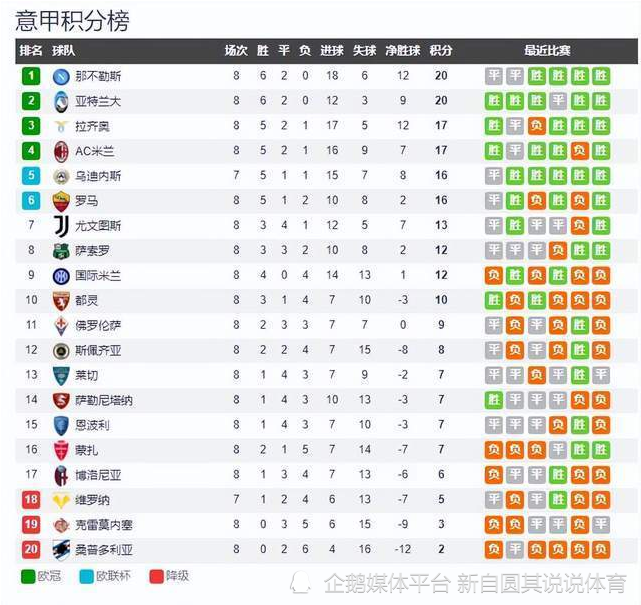Image resolution: width=641 pixels, height=605 pixels.
Task: Open 那不勒斯 team name link
Action: click(x=98, y=76)
